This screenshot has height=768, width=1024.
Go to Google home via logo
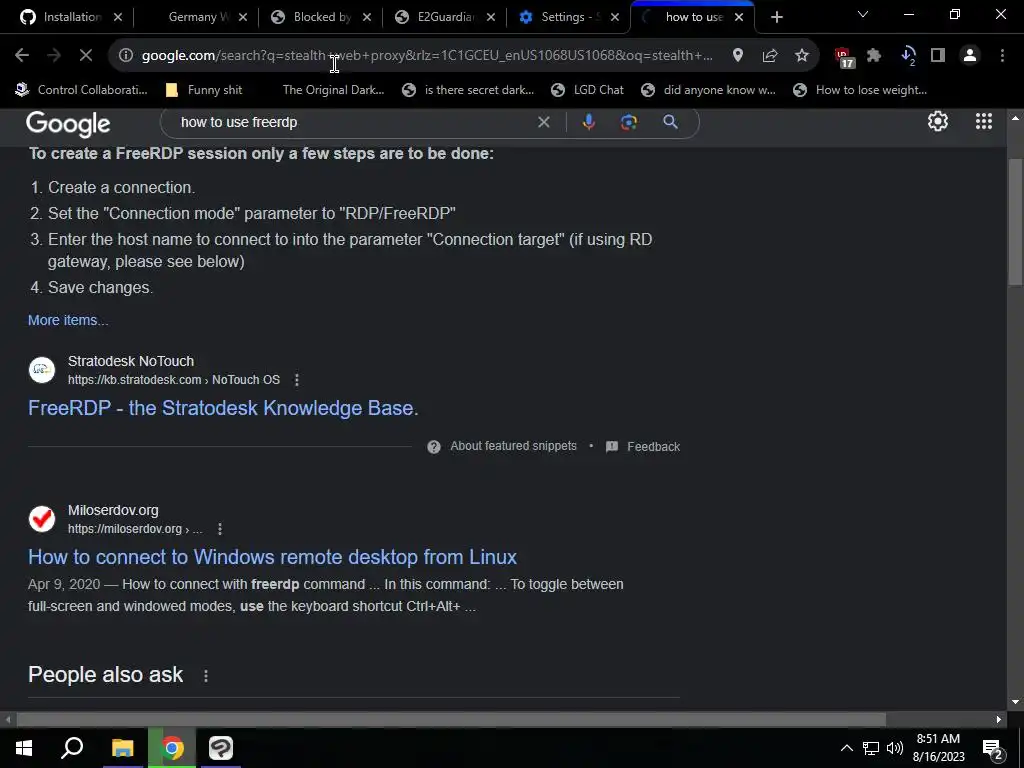click(x=68, y=123)
